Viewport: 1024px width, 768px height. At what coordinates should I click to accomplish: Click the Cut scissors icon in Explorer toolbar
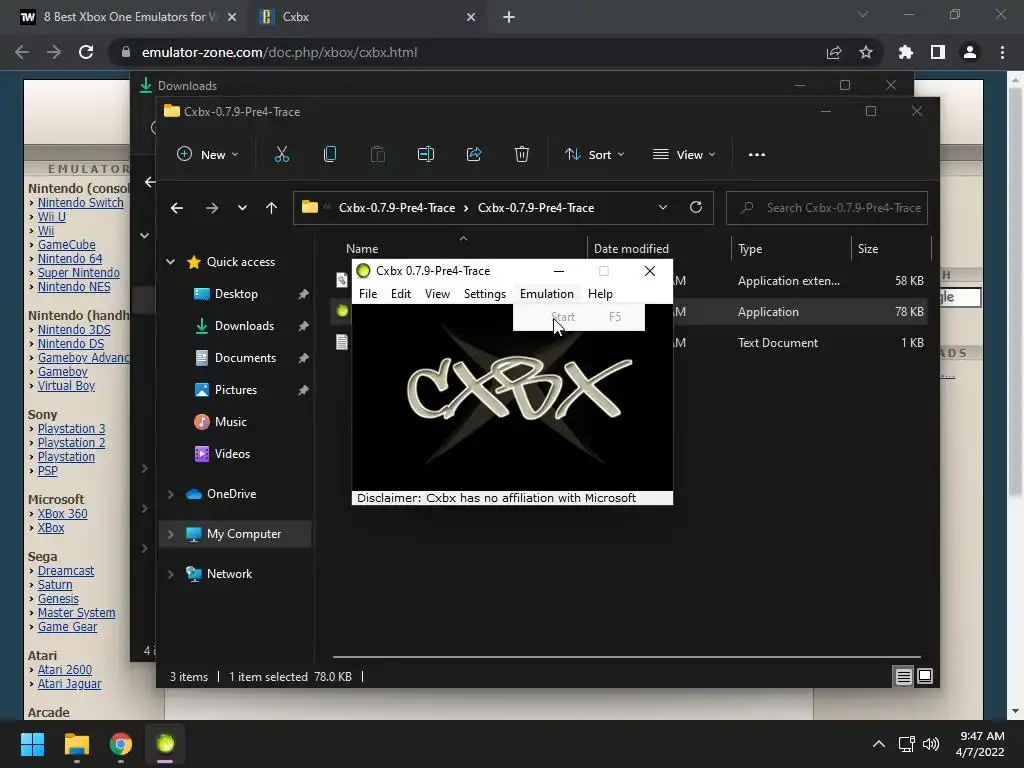(x=281, y=155)
